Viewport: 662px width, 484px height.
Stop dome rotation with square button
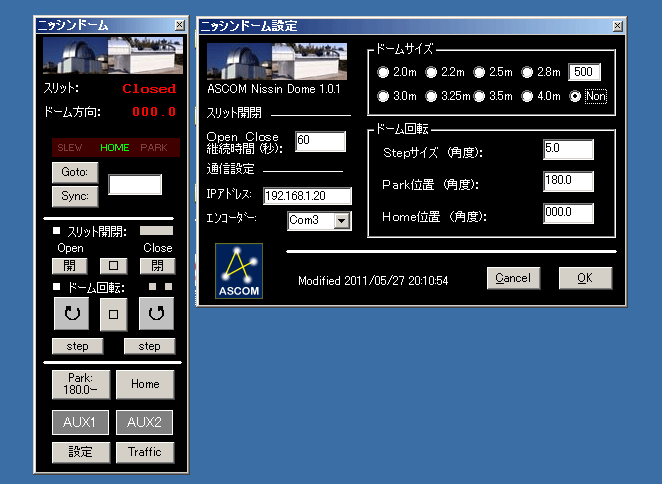pyautogui.click(x=113, y=314)
